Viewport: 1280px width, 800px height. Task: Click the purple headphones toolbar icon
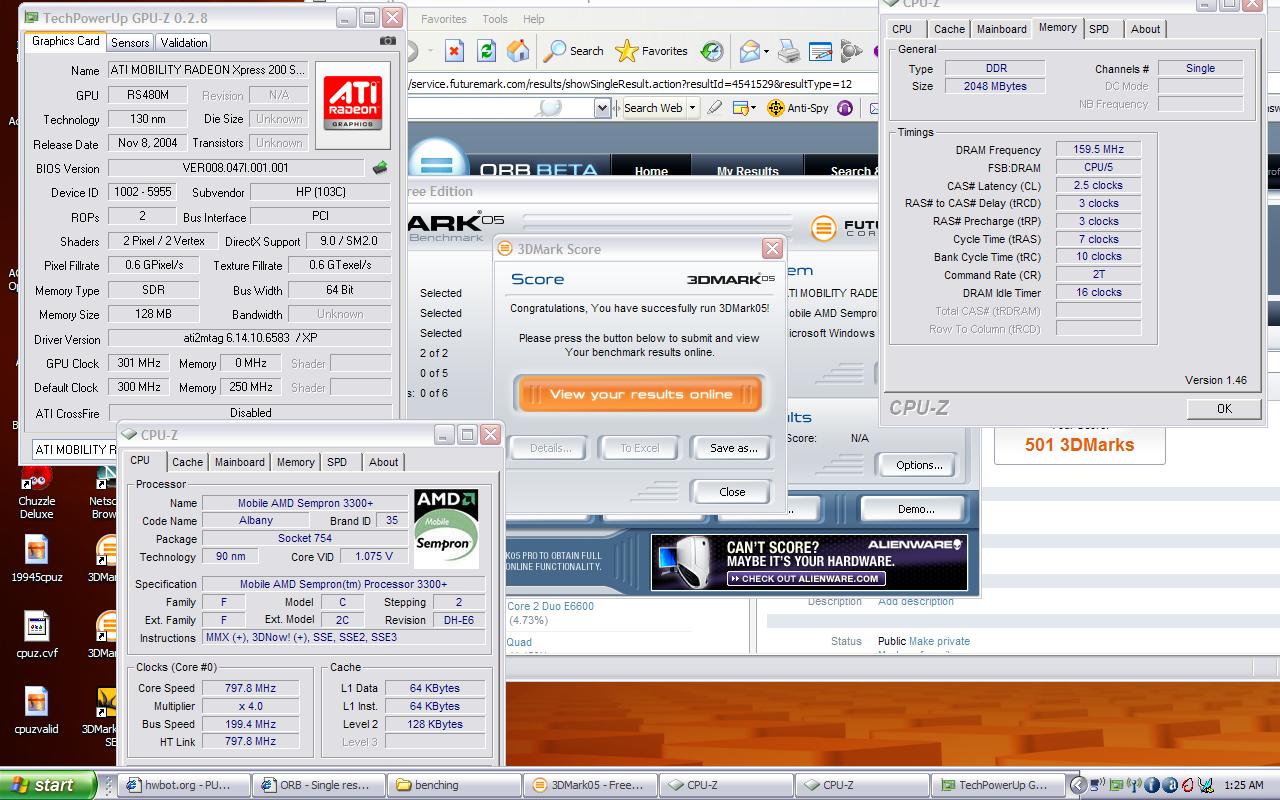click(845, 107)
